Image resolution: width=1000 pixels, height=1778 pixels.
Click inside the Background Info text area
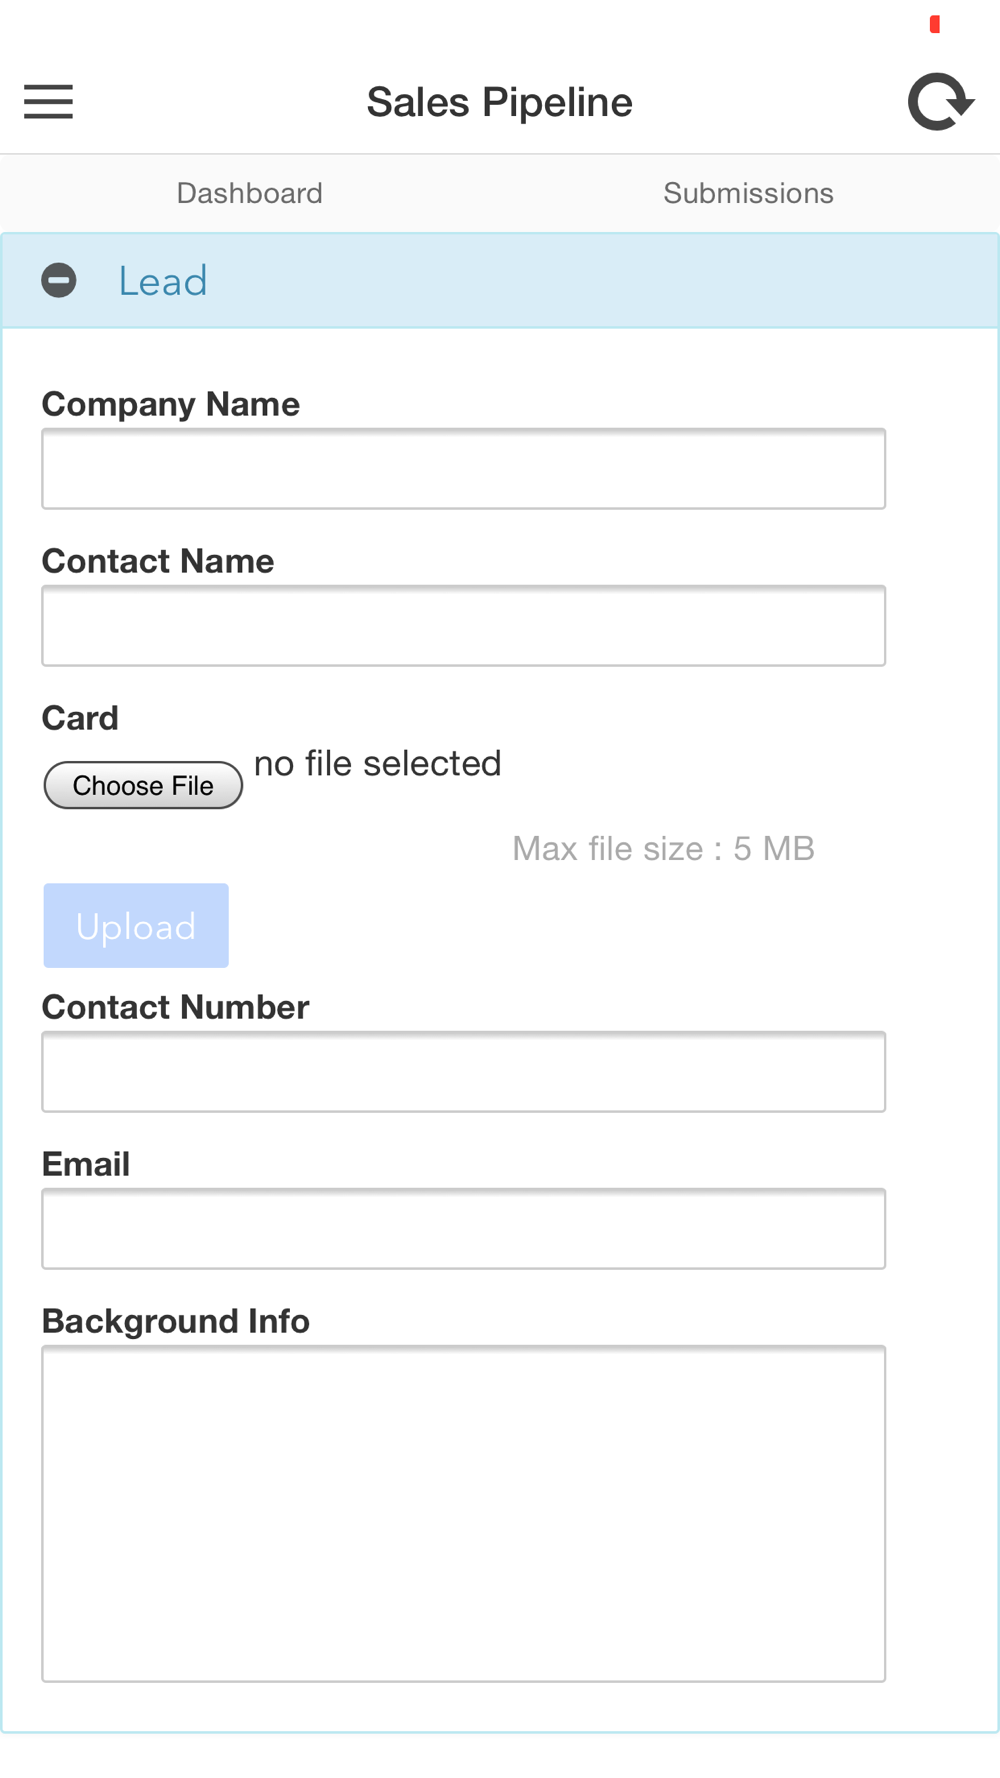click(x=464, y=1514)
